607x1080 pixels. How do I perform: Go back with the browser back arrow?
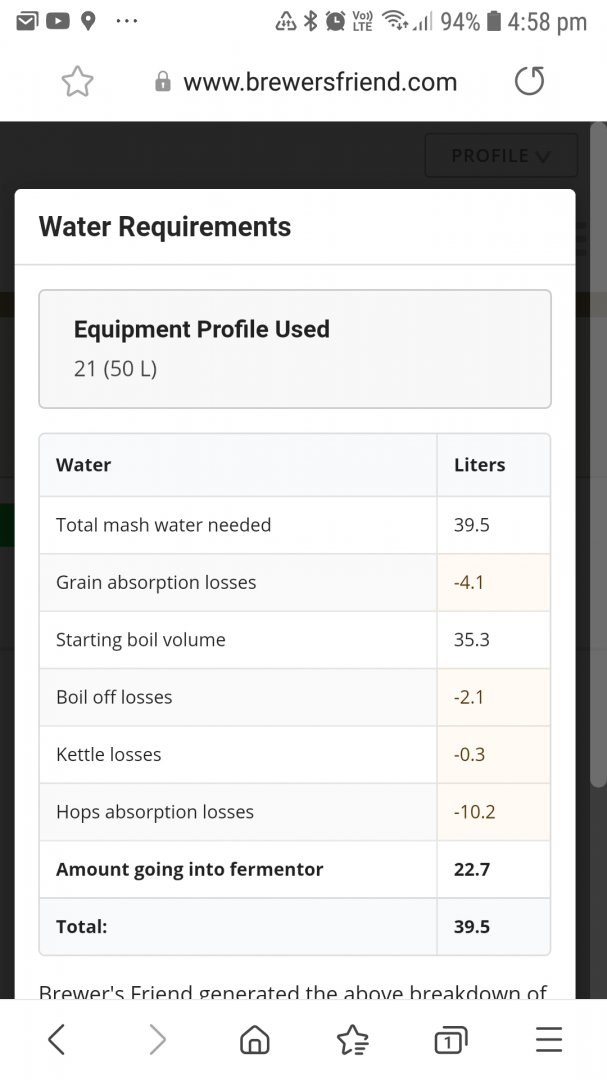click(56, 1039)
